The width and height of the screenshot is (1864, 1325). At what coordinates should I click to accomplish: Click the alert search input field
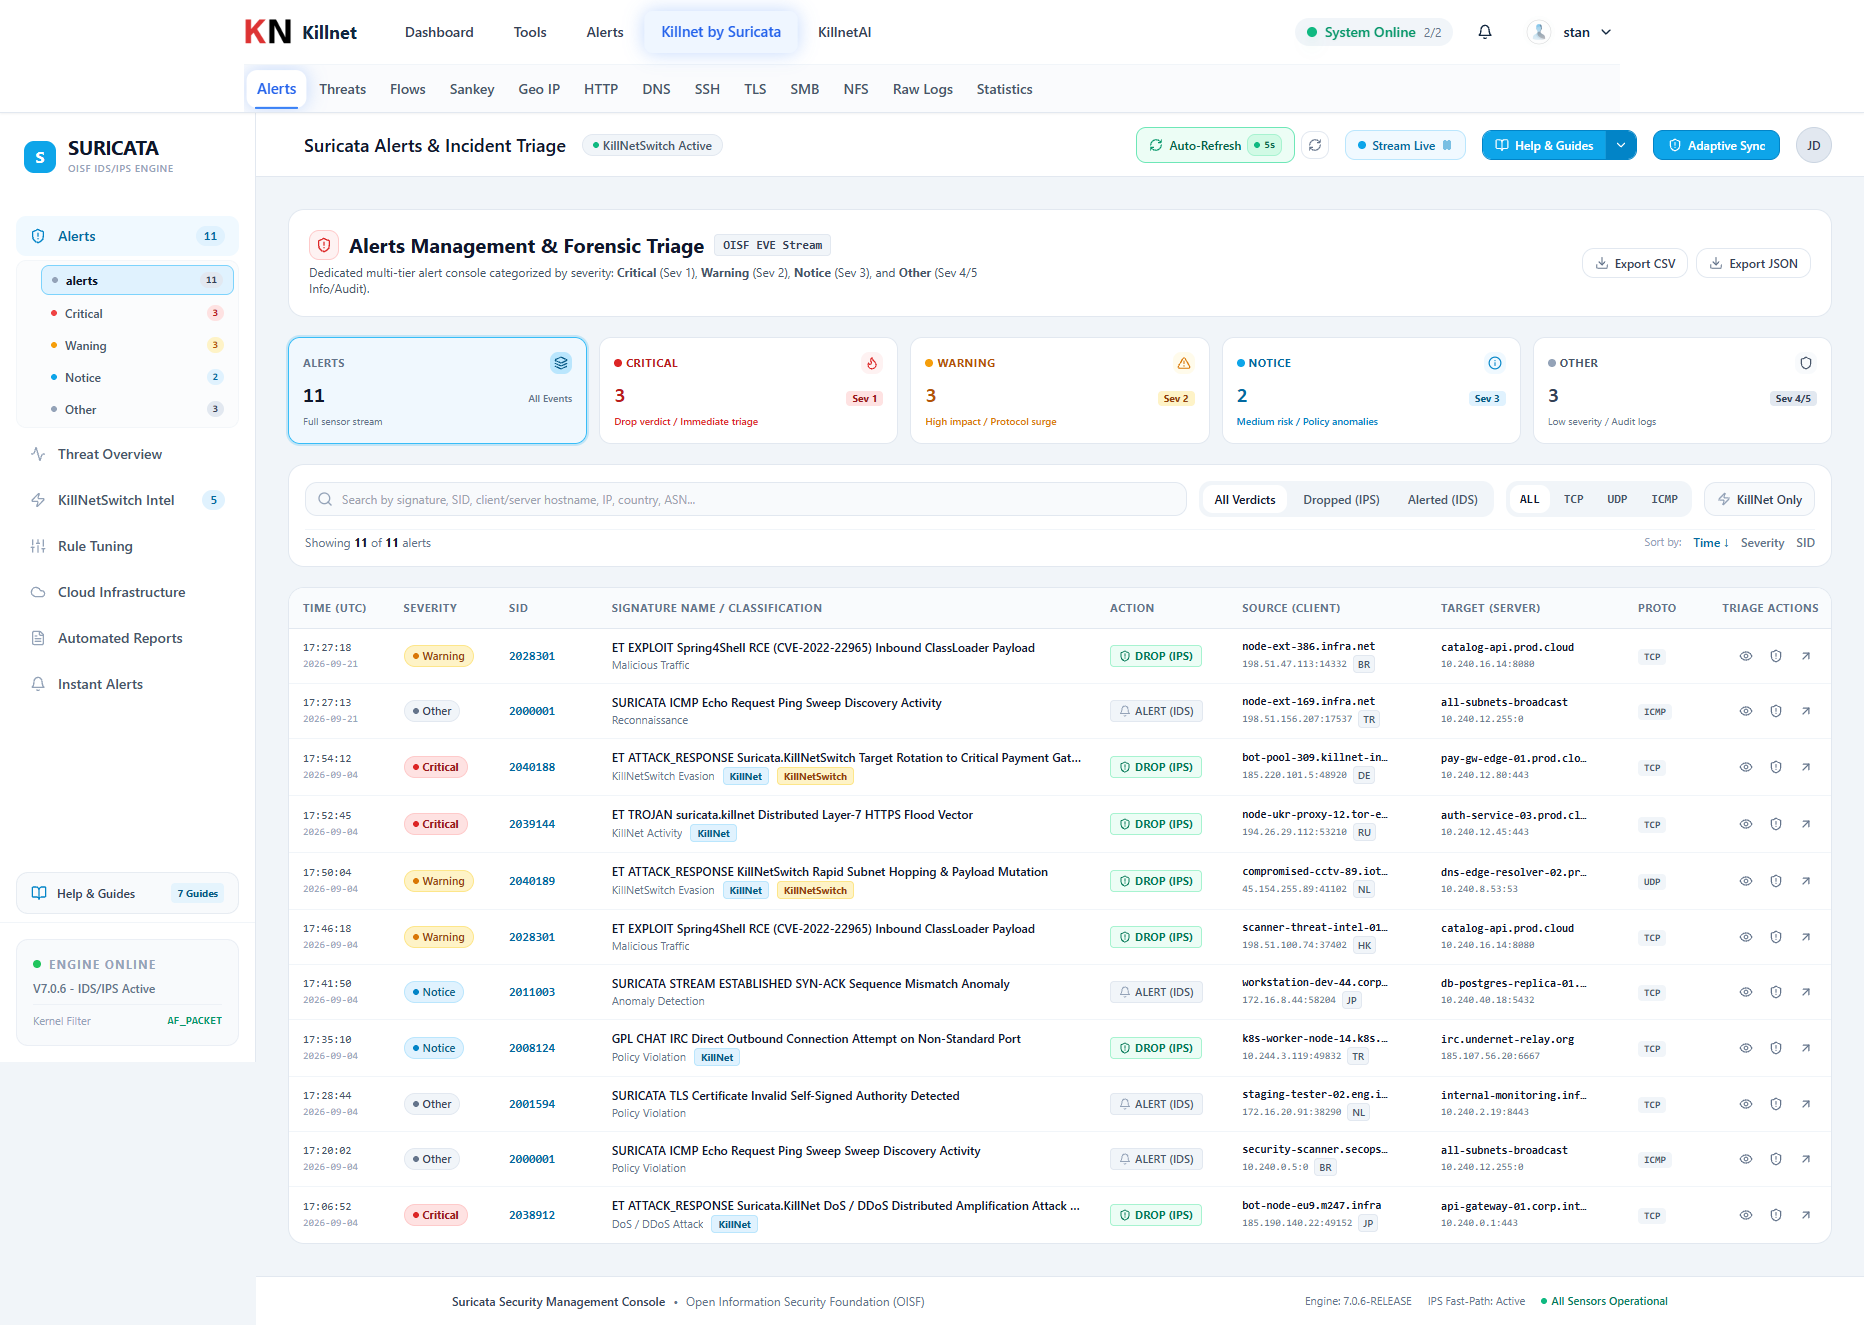coord(746,499)
